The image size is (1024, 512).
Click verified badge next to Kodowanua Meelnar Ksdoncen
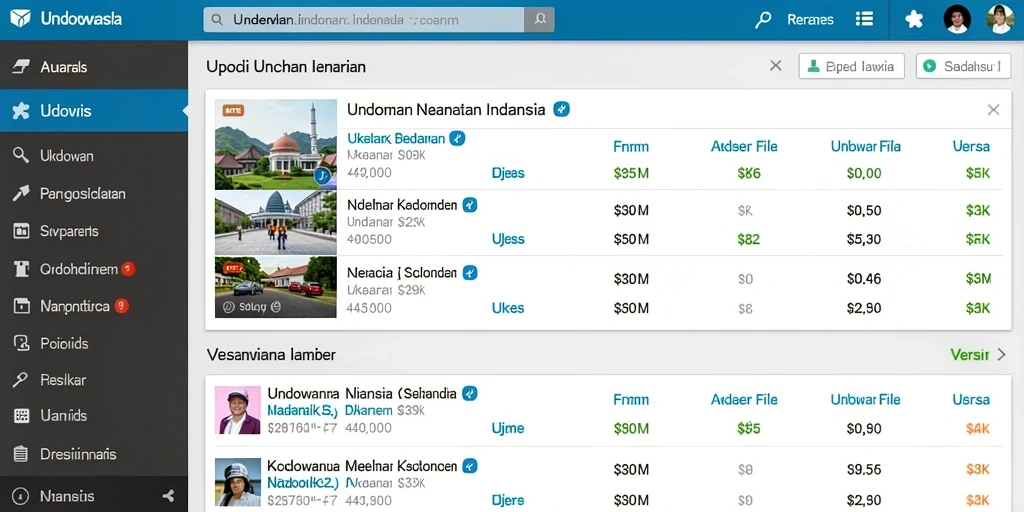(x=470, y=466)
